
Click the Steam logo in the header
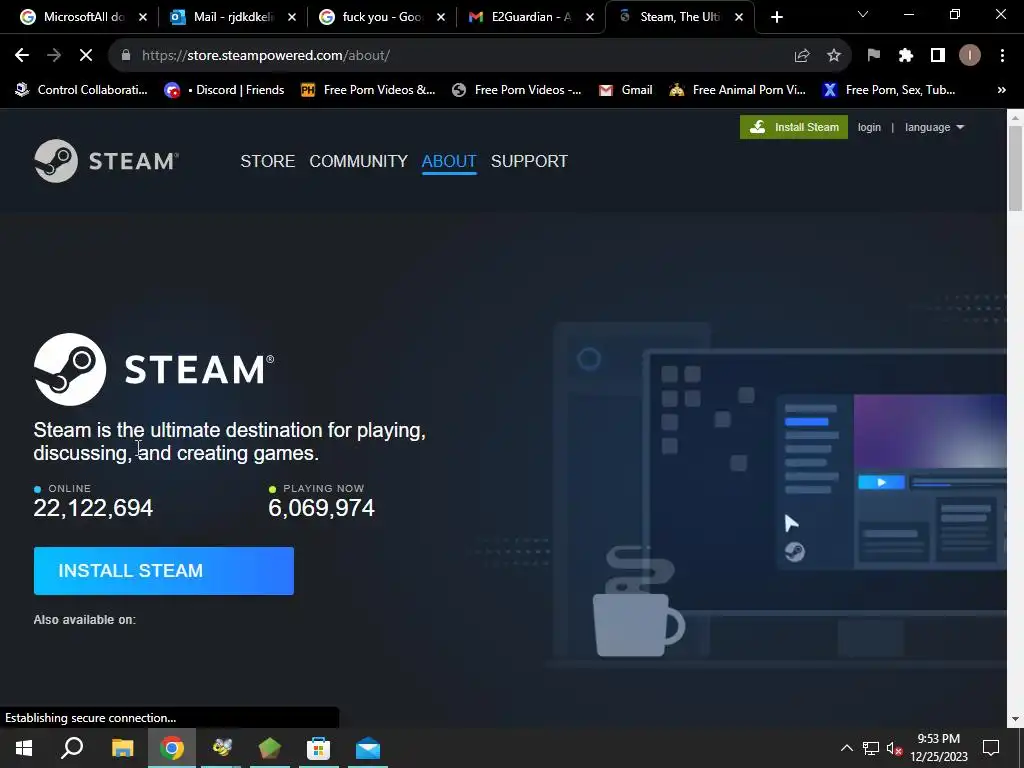click(106, 161)
